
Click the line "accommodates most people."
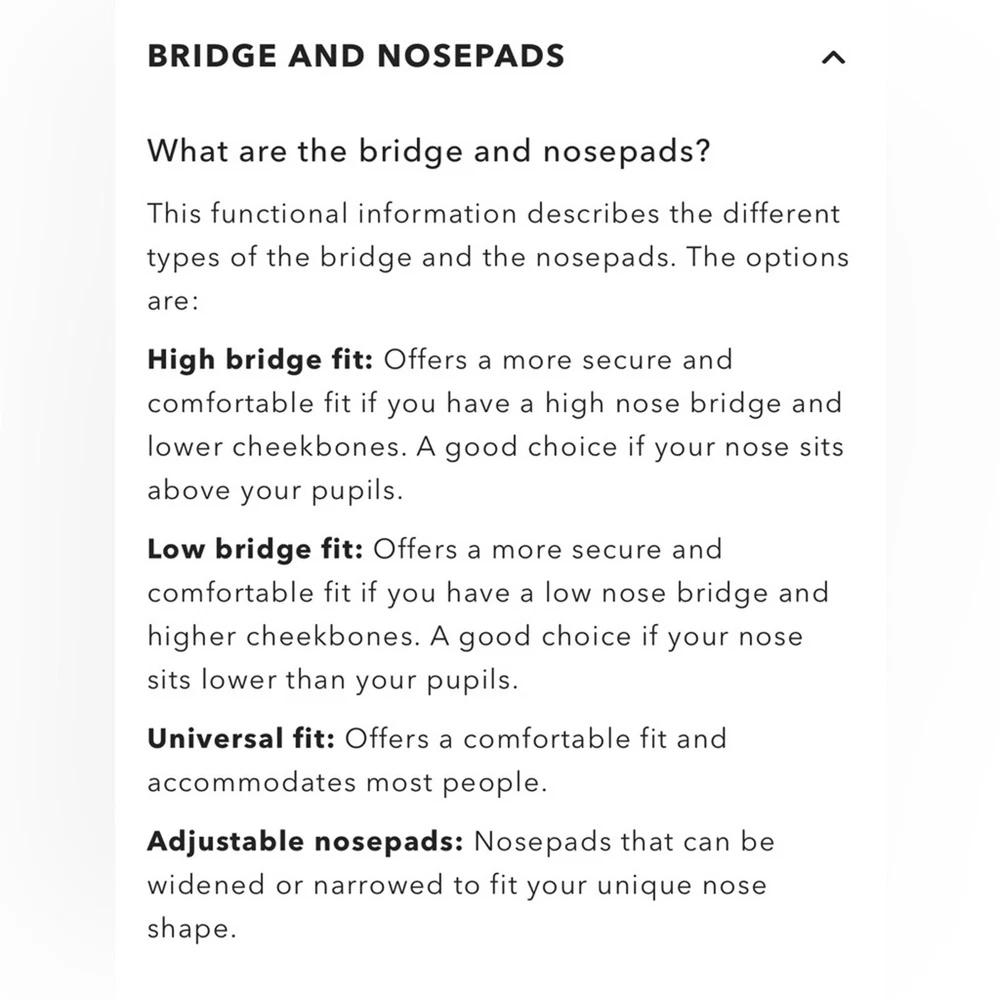(346, 783)
